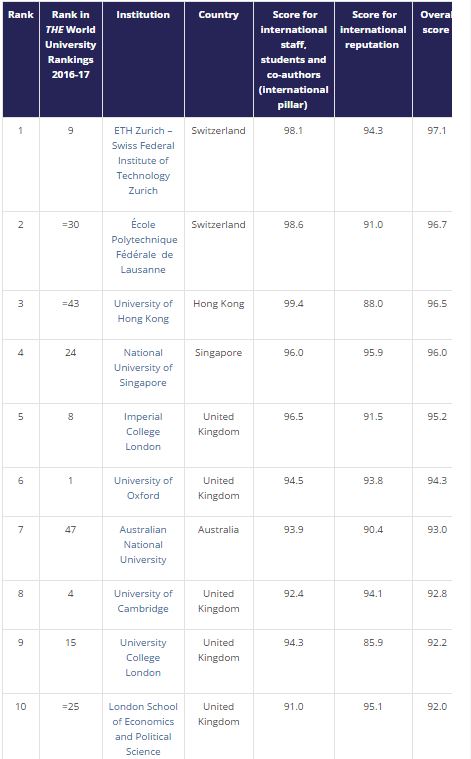Screen dimensions: 471x759
Task: Open the ETH Zurich institution link
Action: 143,160
